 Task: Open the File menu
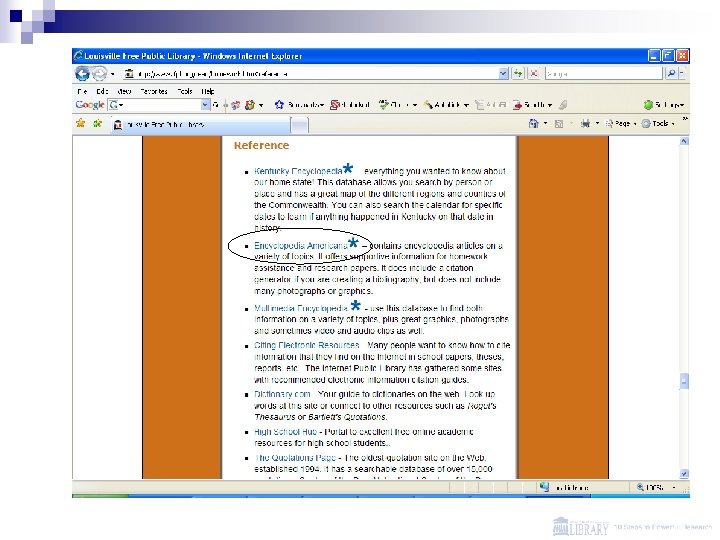[x=83, y=91]
